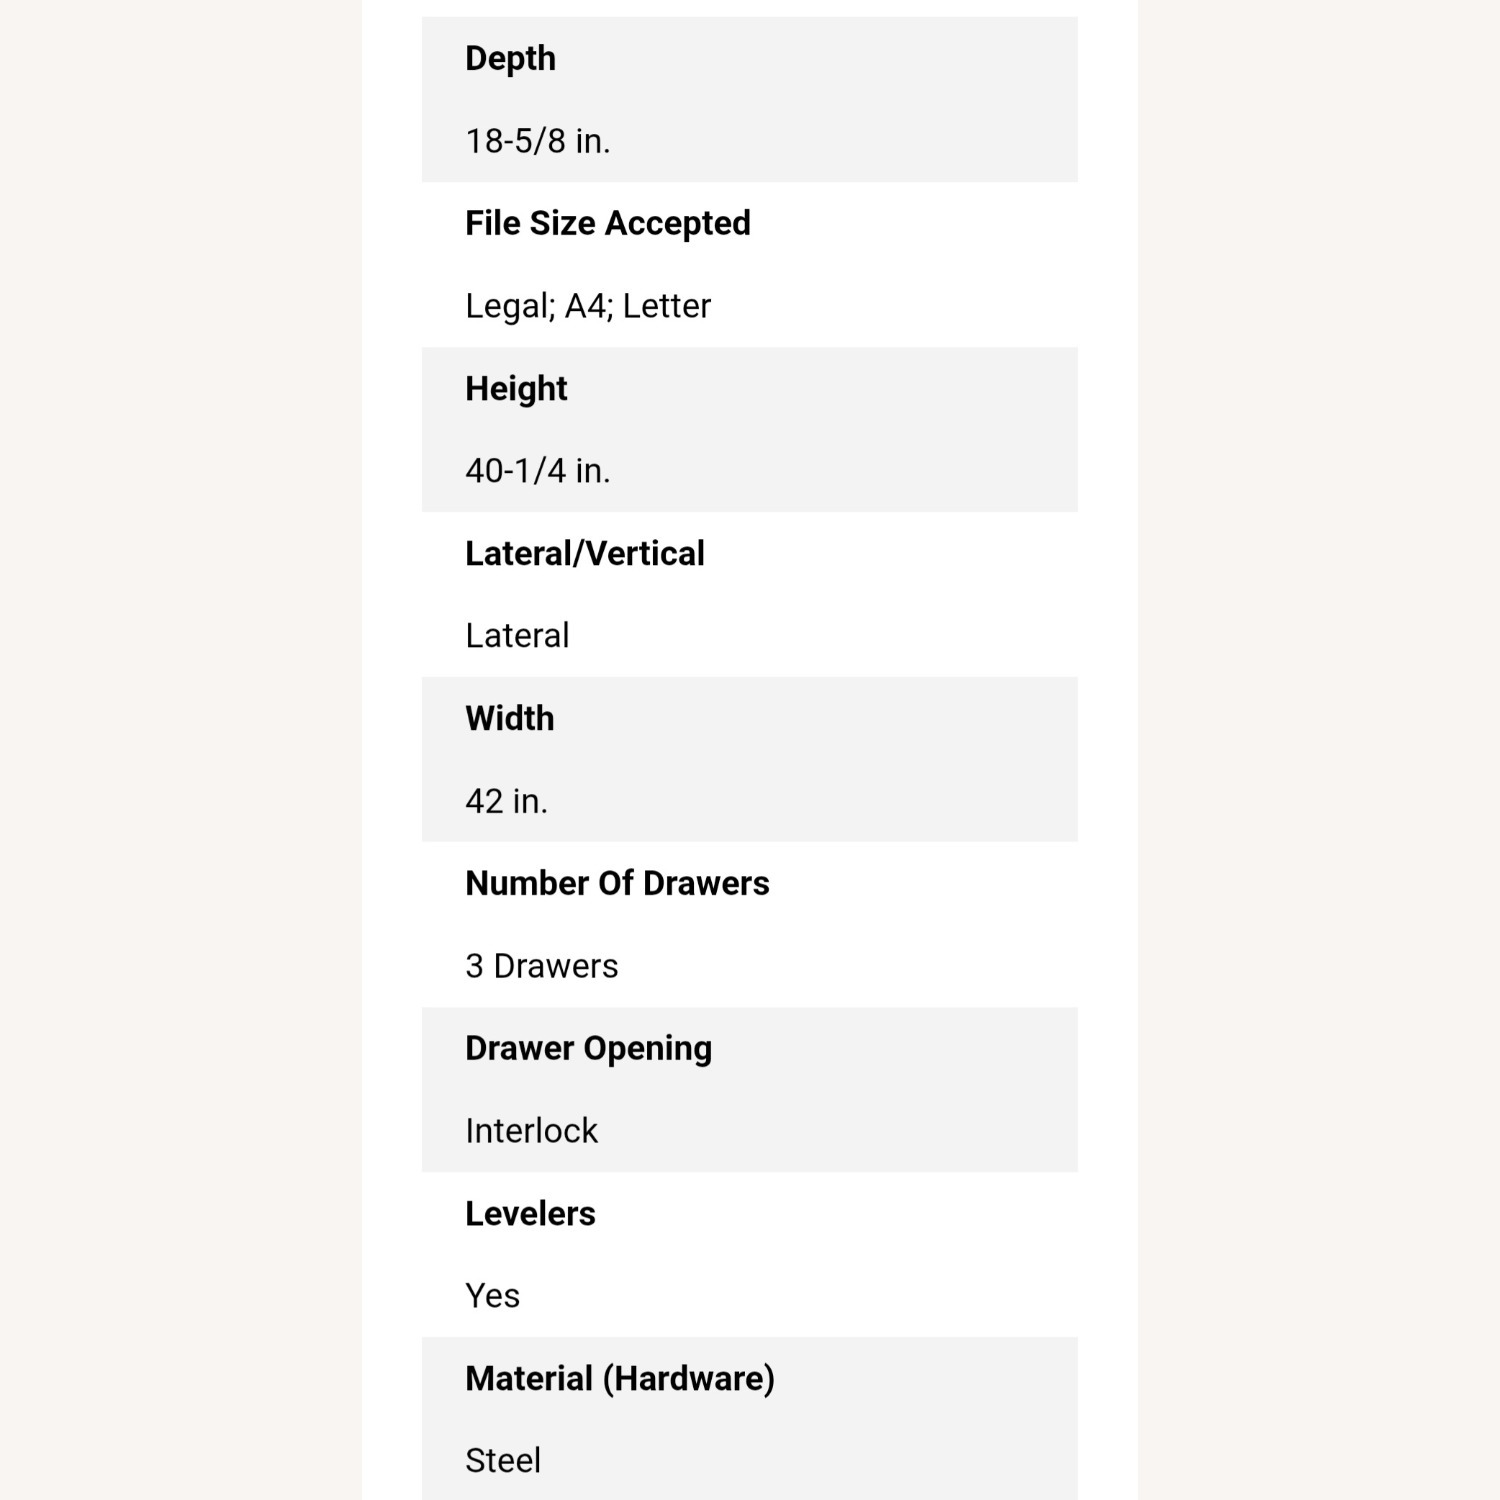Click the Depth specification label

(510, 59)
